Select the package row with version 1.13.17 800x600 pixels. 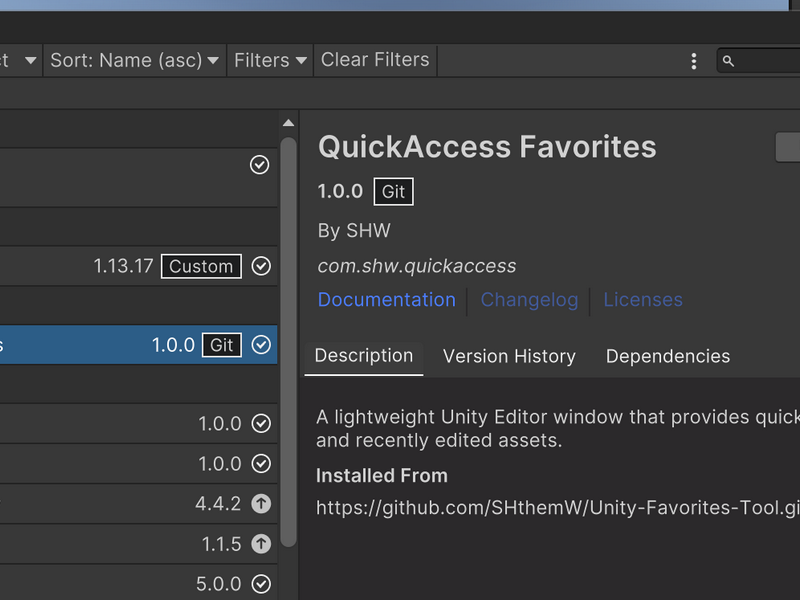[x=138, y=266]
